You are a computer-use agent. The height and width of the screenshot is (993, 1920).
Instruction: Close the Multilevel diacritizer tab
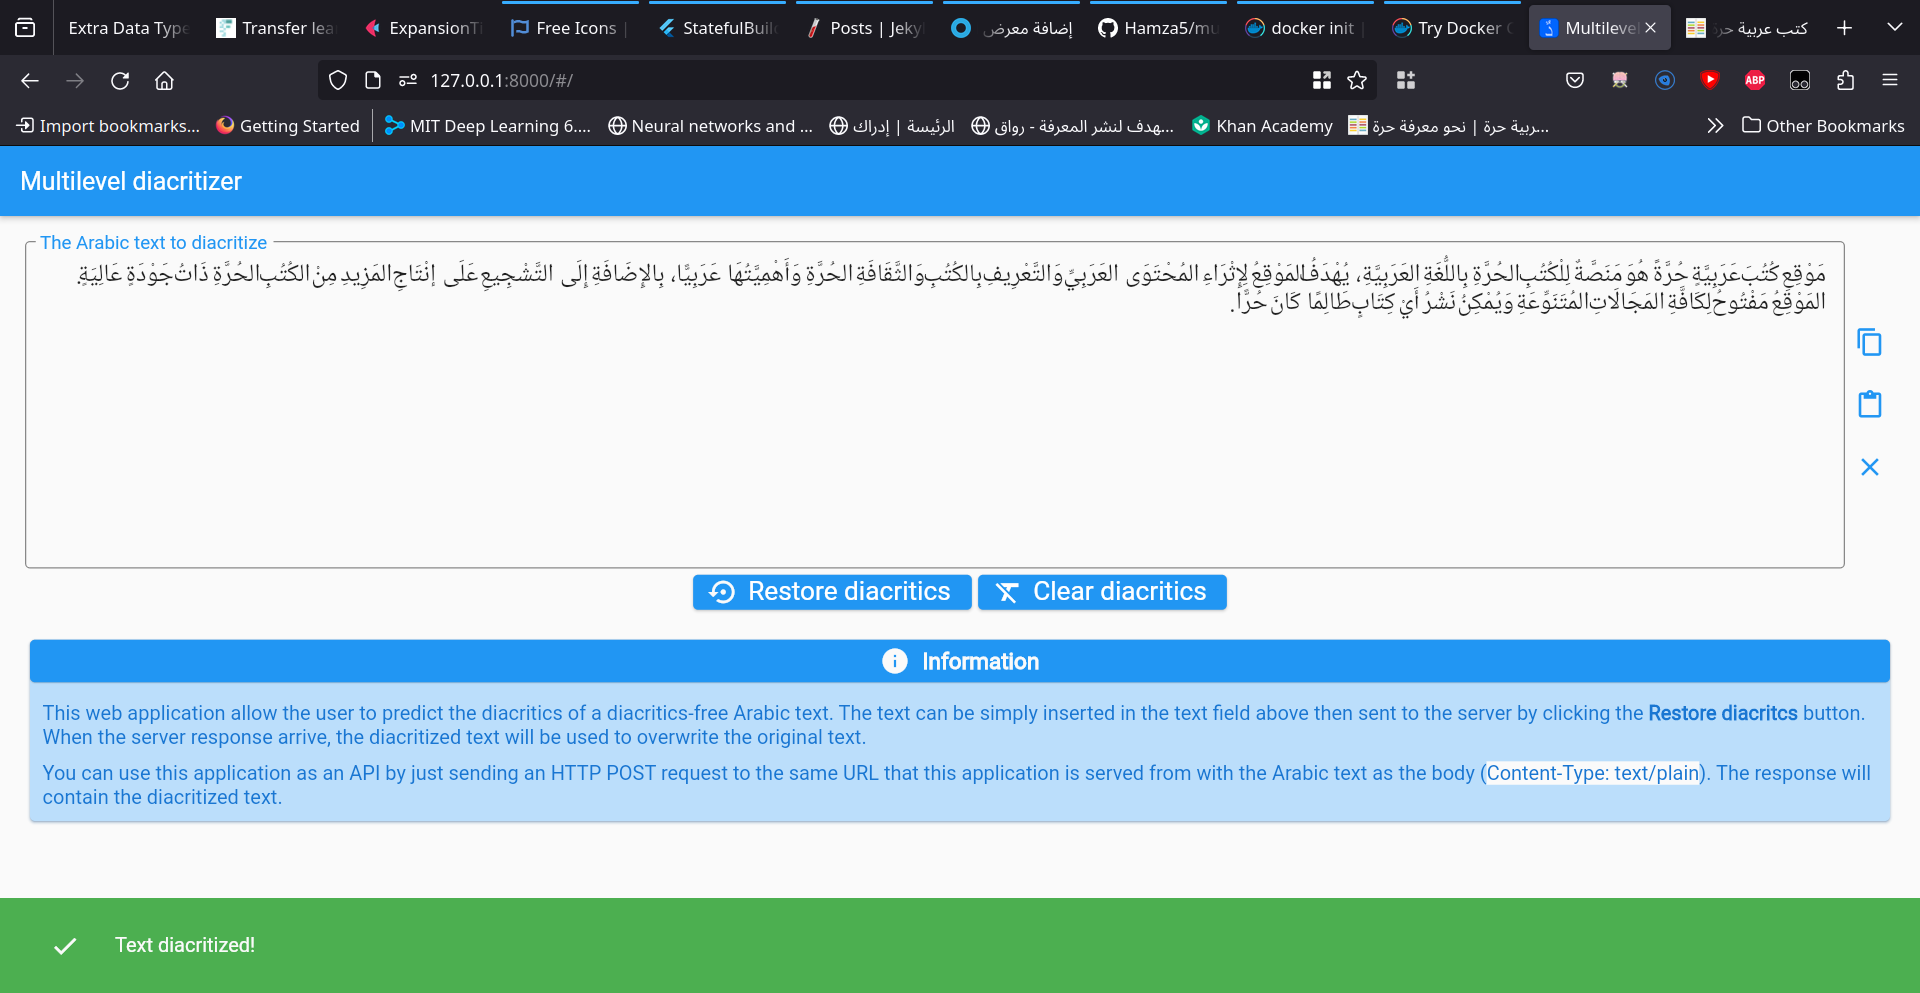click(x=1650, y=28)
